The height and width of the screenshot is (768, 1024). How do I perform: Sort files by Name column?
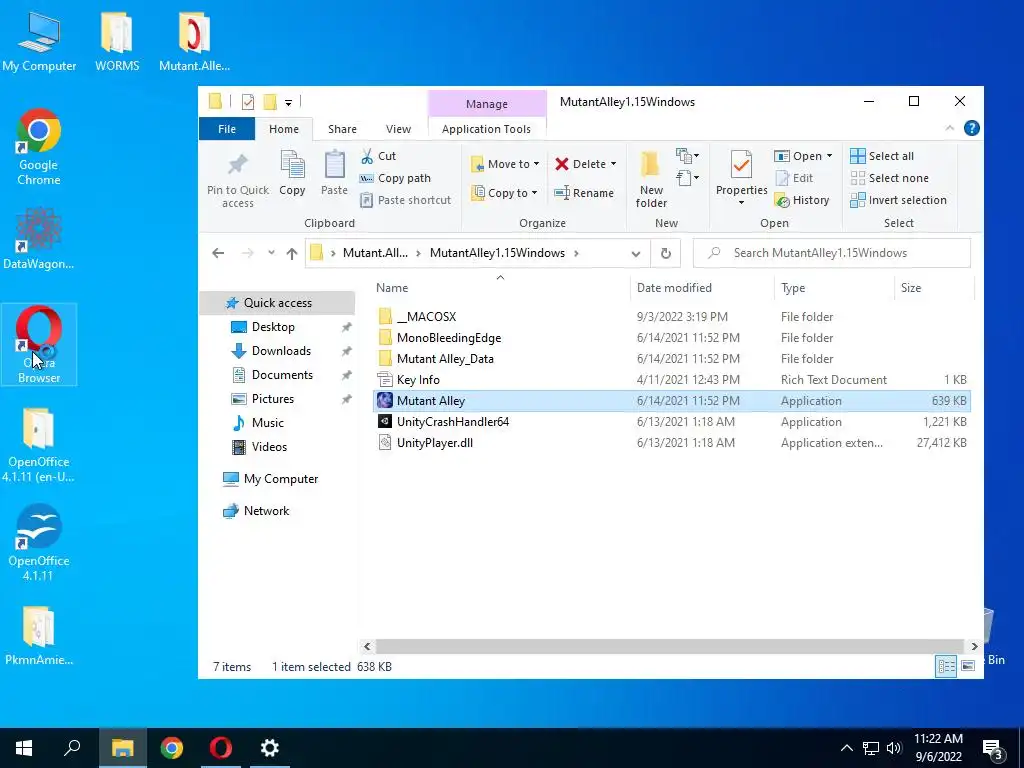[x=500, y=287]
